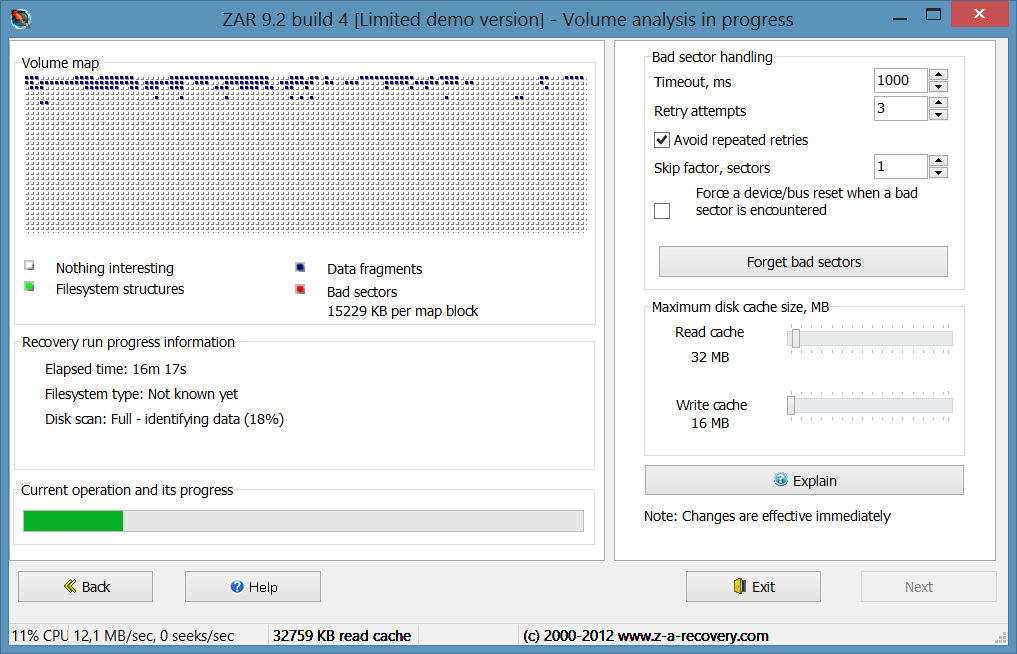Click "32759 KB read cache" status entry
Screen dimensions: 1017x654
click(342, 636)
